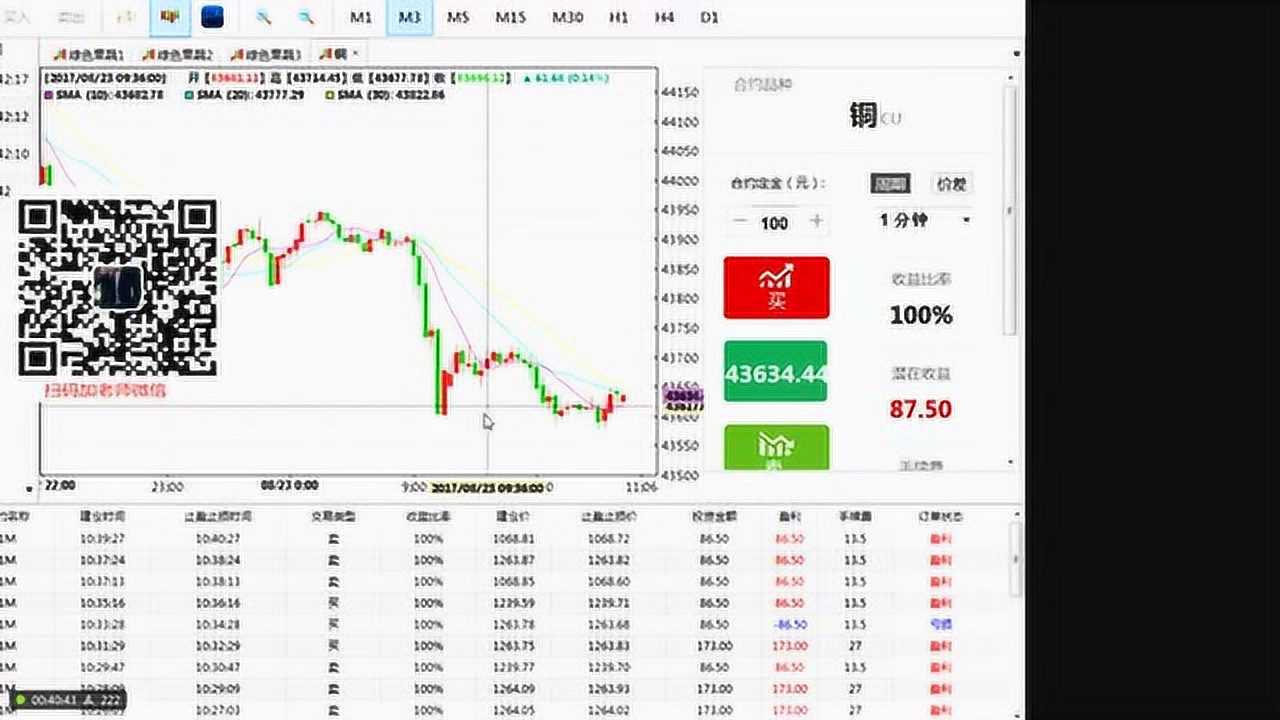
Task: Open the third chart tab
Action: pyautogui.click(x=266, y=54)
